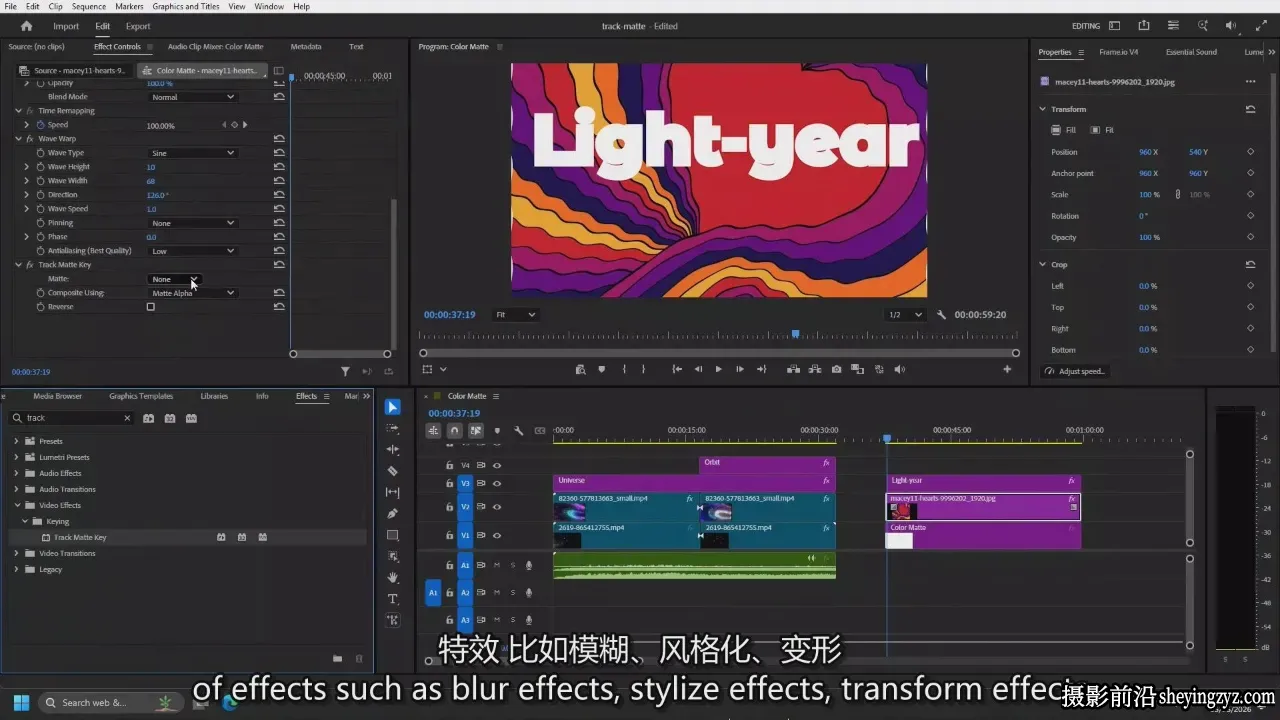Select the Track Select Forward tool

(393, 428)
